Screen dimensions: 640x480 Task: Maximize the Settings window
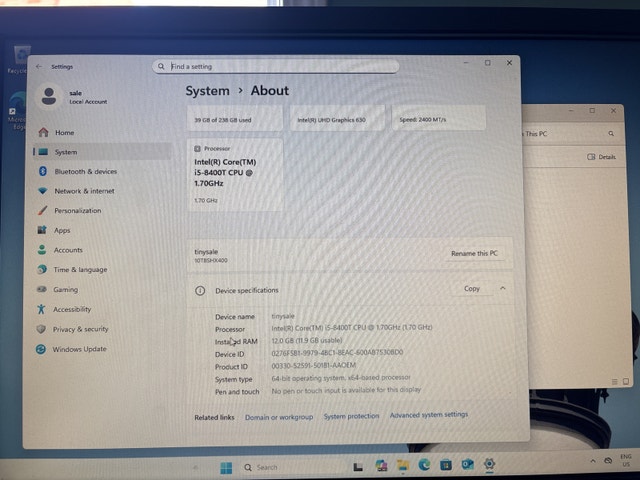coord(487,63)
